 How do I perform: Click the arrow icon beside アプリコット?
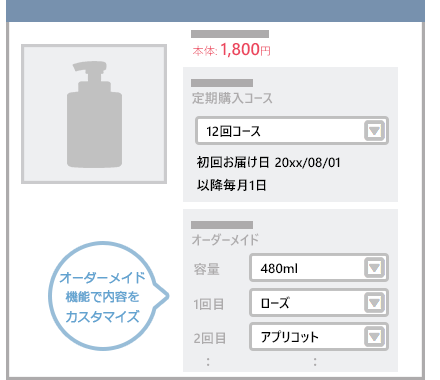(374, 337)
